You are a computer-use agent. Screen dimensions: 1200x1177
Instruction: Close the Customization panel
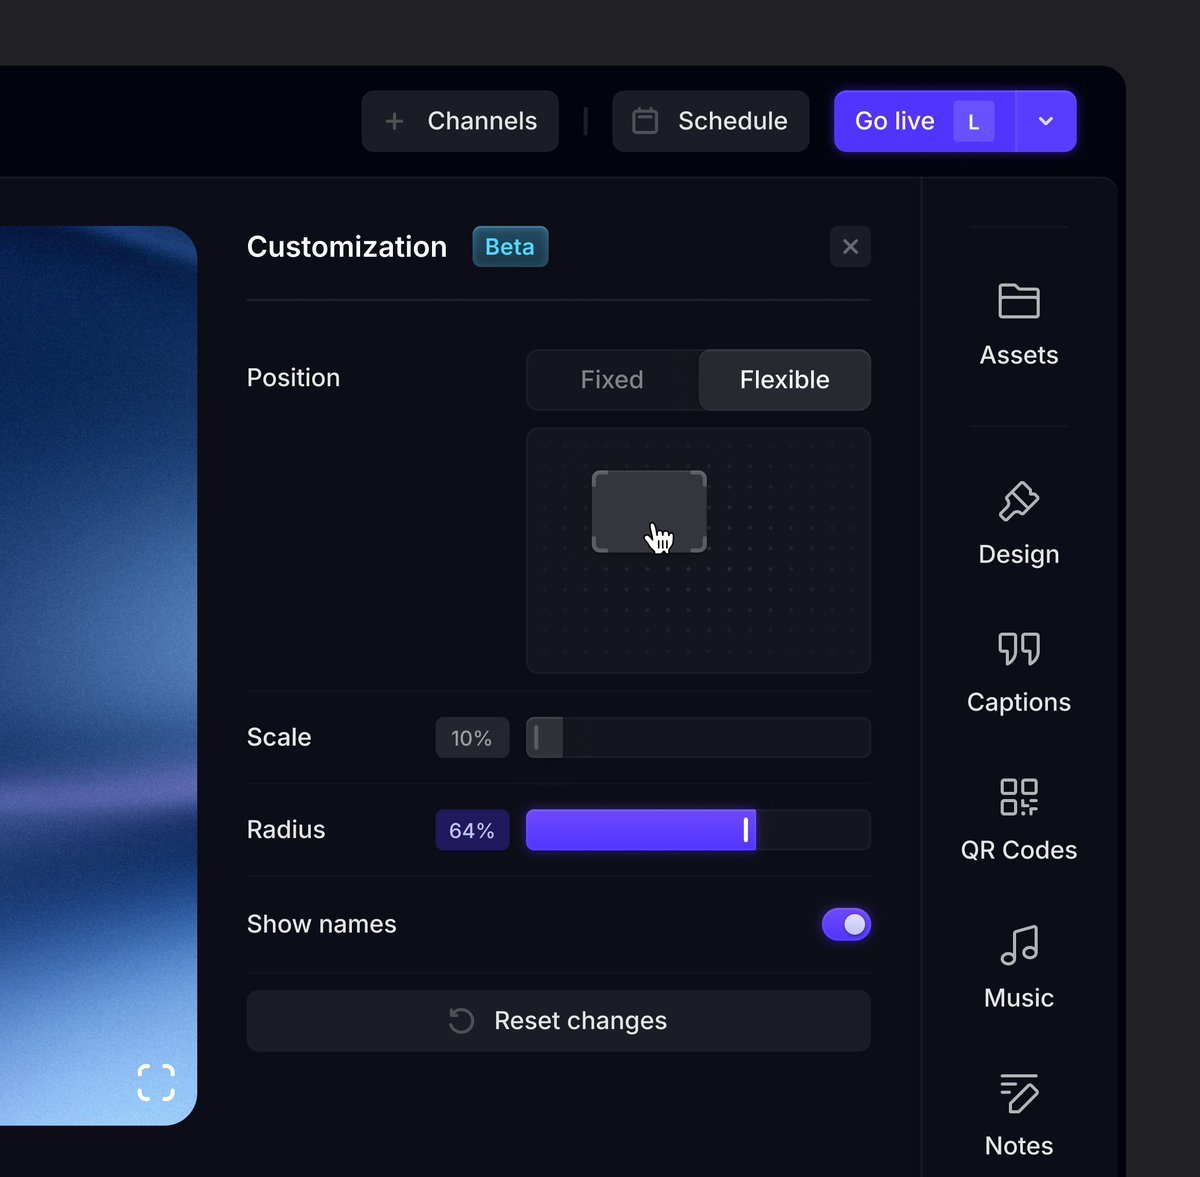pos(850,247)
